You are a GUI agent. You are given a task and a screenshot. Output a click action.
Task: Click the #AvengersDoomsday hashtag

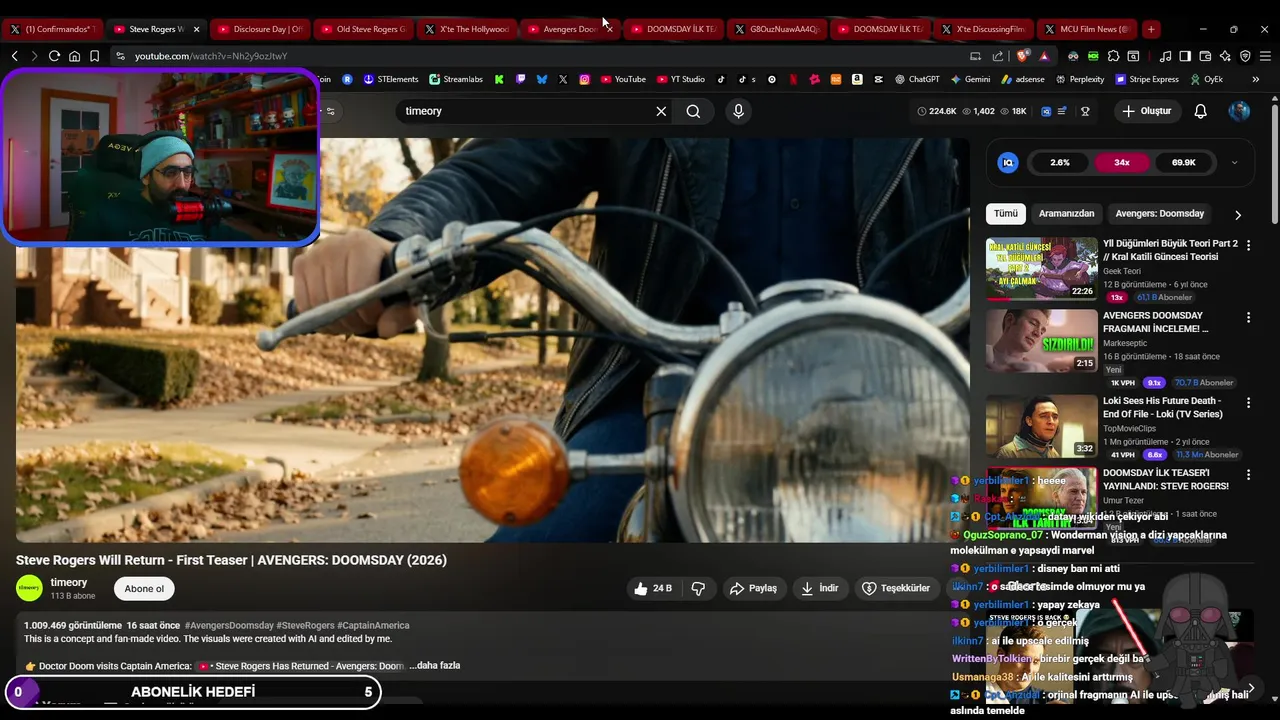click(x=229, y=625)
